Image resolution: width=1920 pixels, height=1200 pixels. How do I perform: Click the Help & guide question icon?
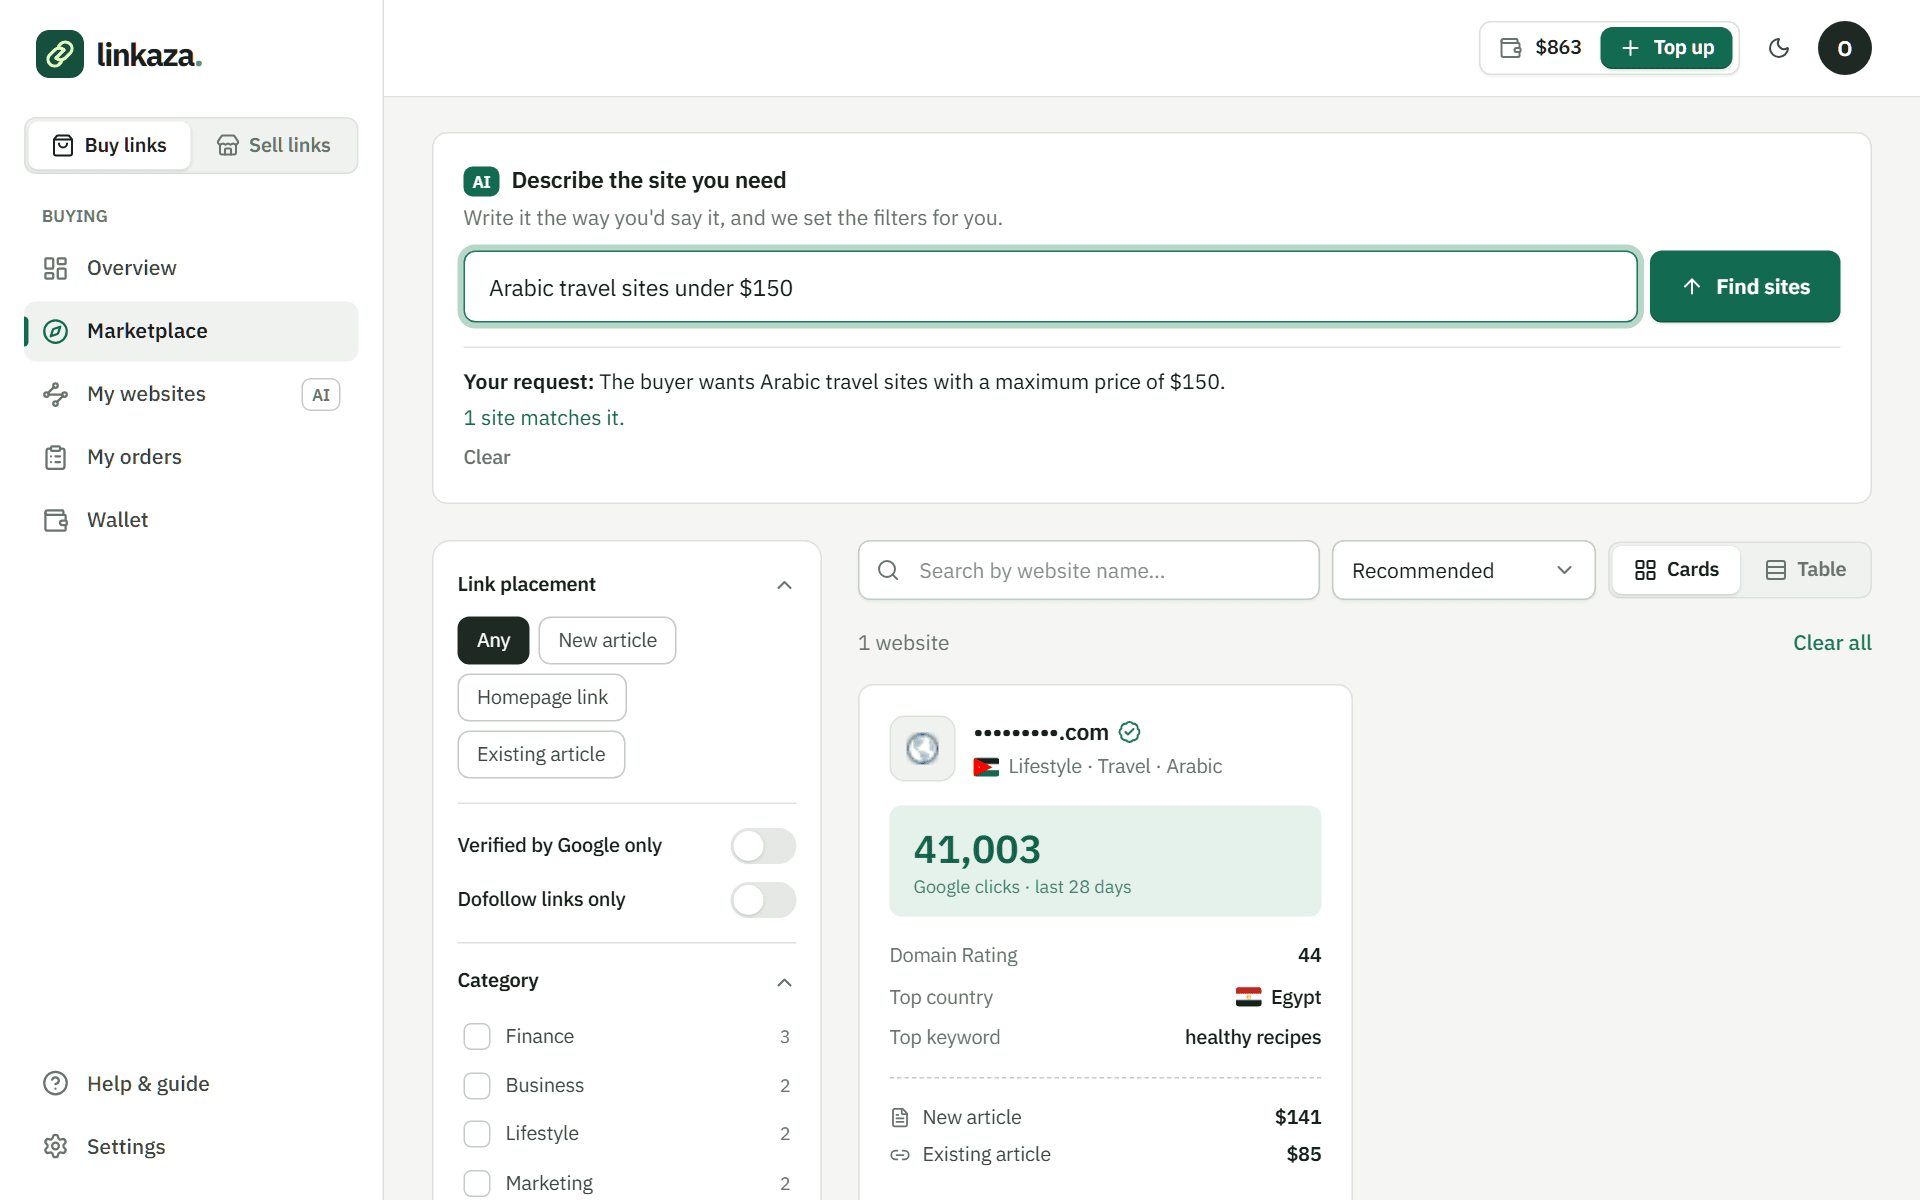[x=55, y=1083]
